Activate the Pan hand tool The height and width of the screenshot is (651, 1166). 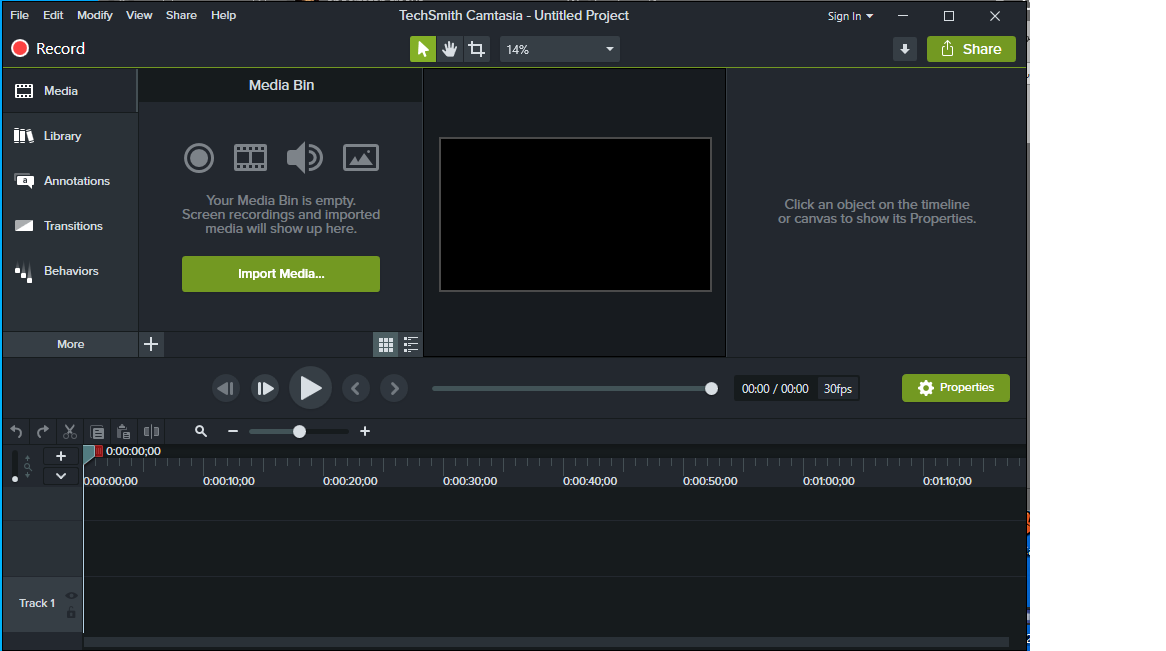pos(449,49)
